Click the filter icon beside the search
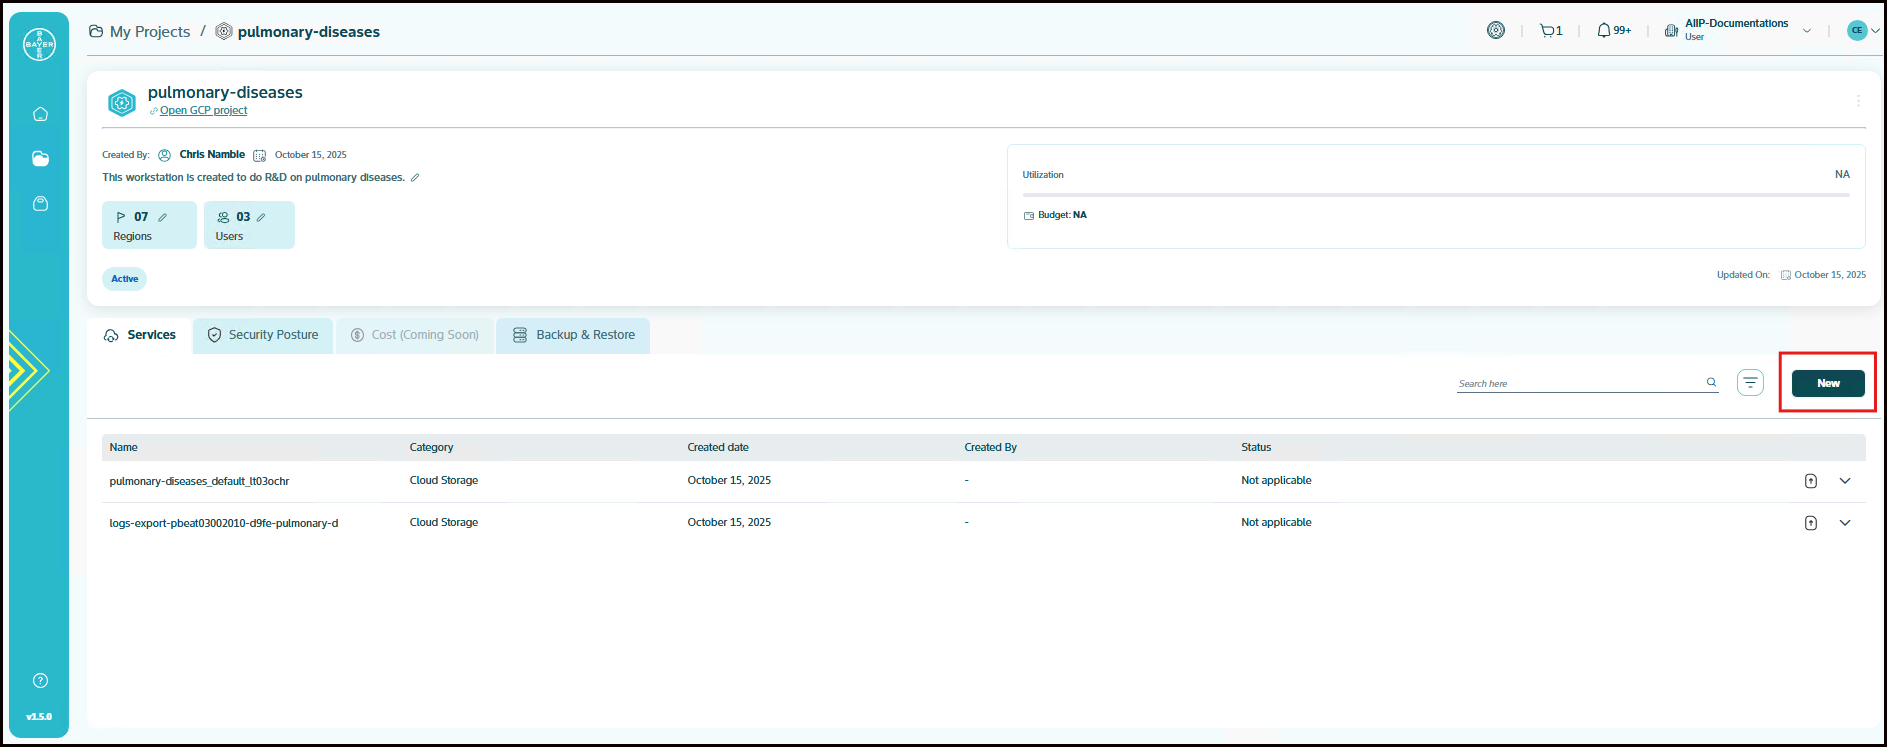Image resolution: width=1887 pixels, height=747 pixels. pos(1750,383)
